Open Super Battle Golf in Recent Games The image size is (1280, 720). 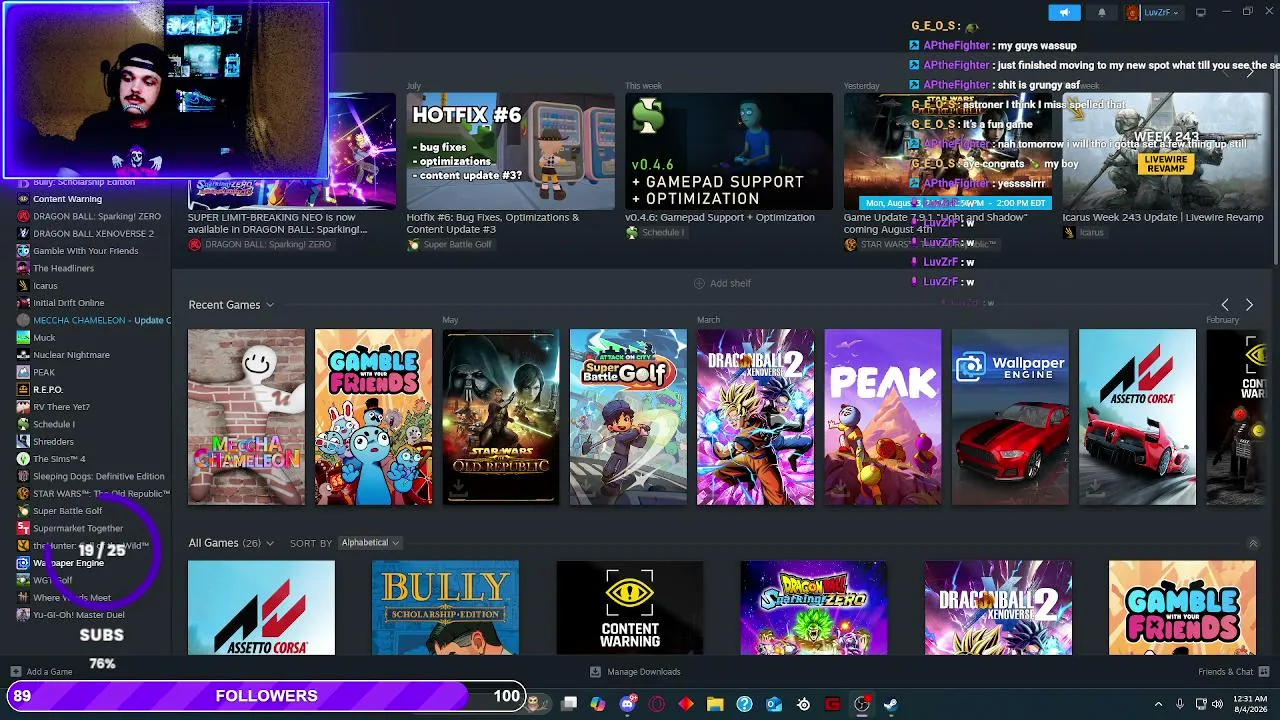628,417
